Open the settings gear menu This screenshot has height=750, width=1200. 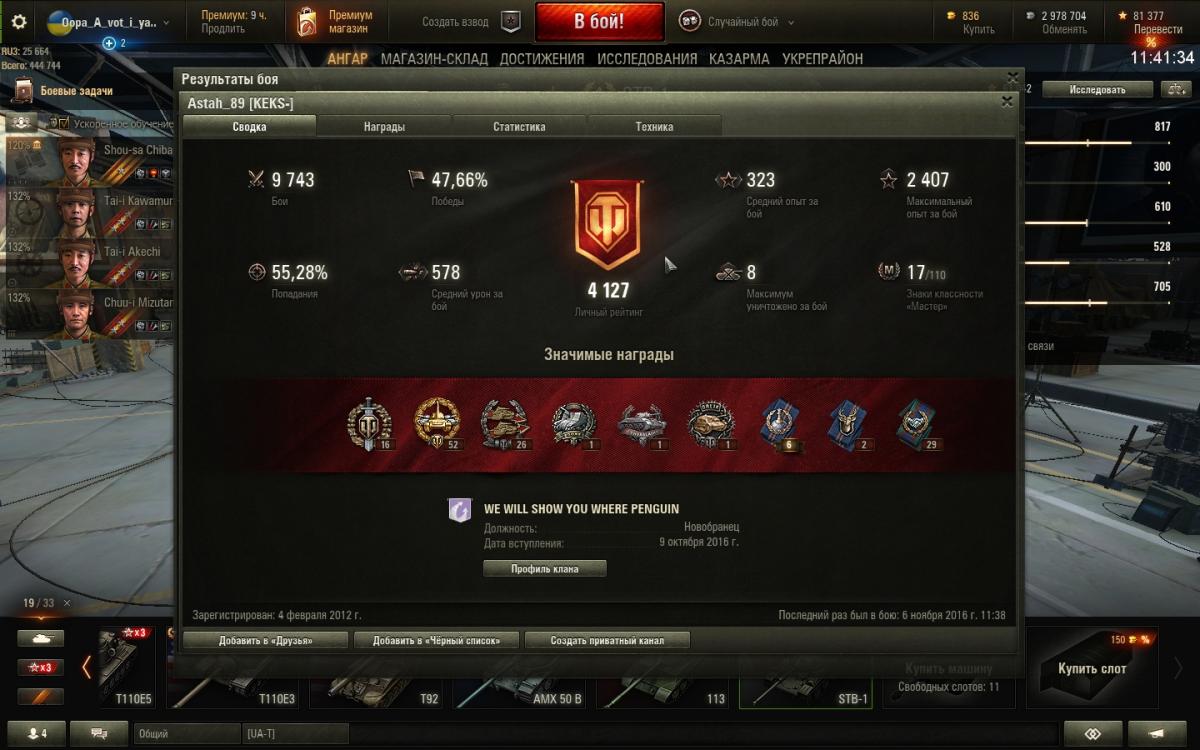pos(18,21)
